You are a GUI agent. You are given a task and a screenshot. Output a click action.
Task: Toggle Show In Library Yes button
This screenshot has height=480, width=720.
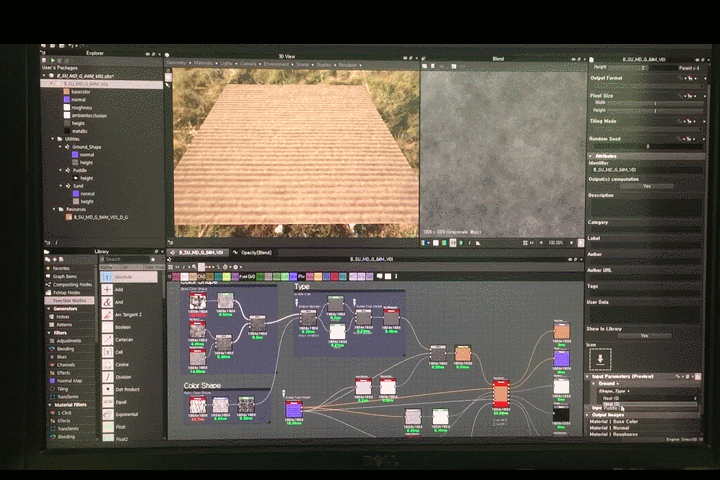point(644,336)
